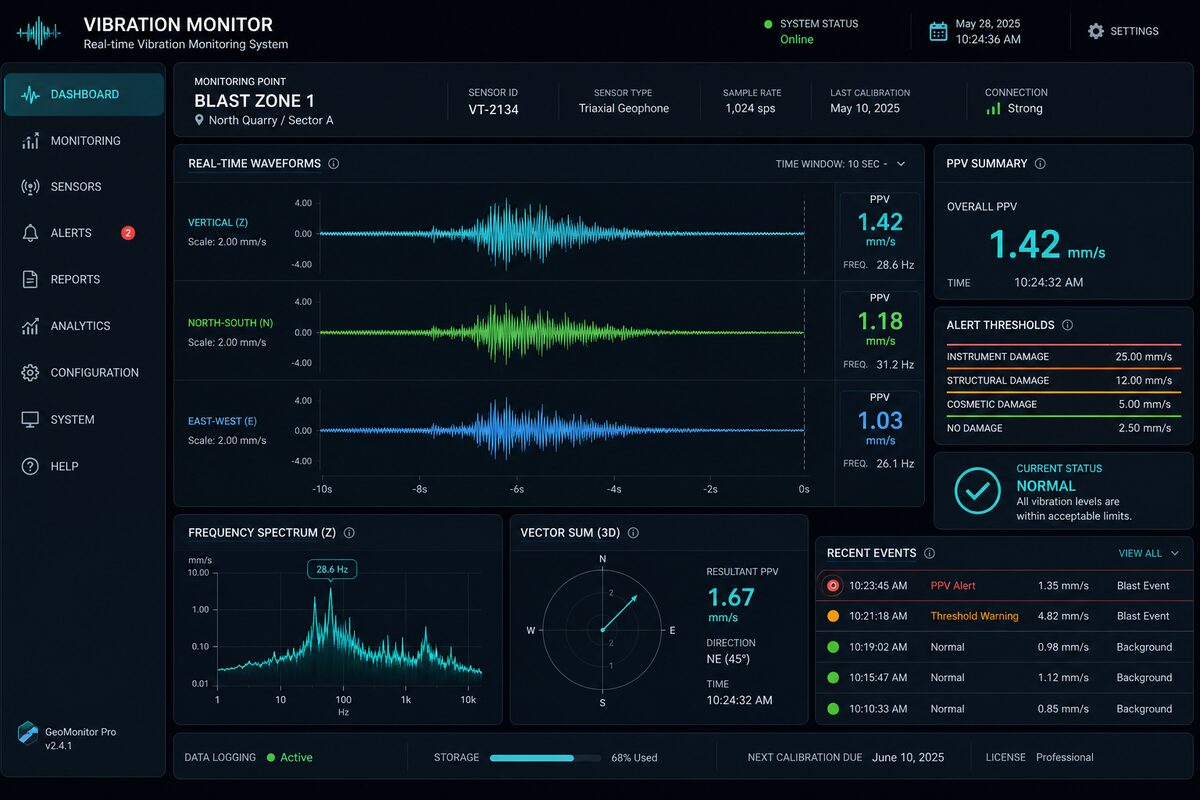1200x800 pixels.
Task: Open Reports section in sidebar
Action: (84, 279)
